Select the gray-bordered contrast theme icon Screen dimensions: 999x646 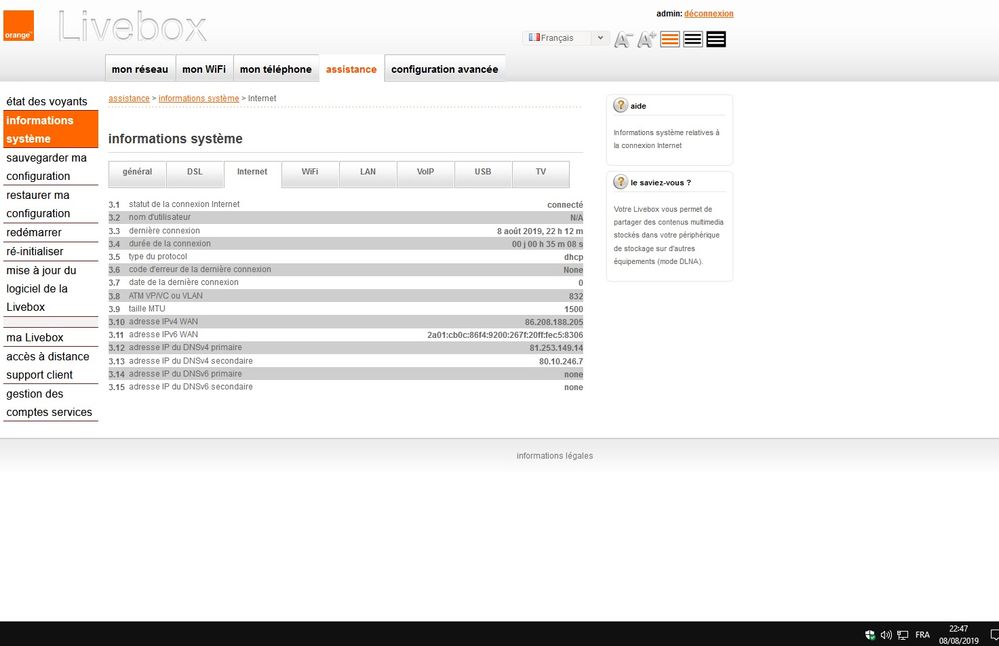[693, 39]
